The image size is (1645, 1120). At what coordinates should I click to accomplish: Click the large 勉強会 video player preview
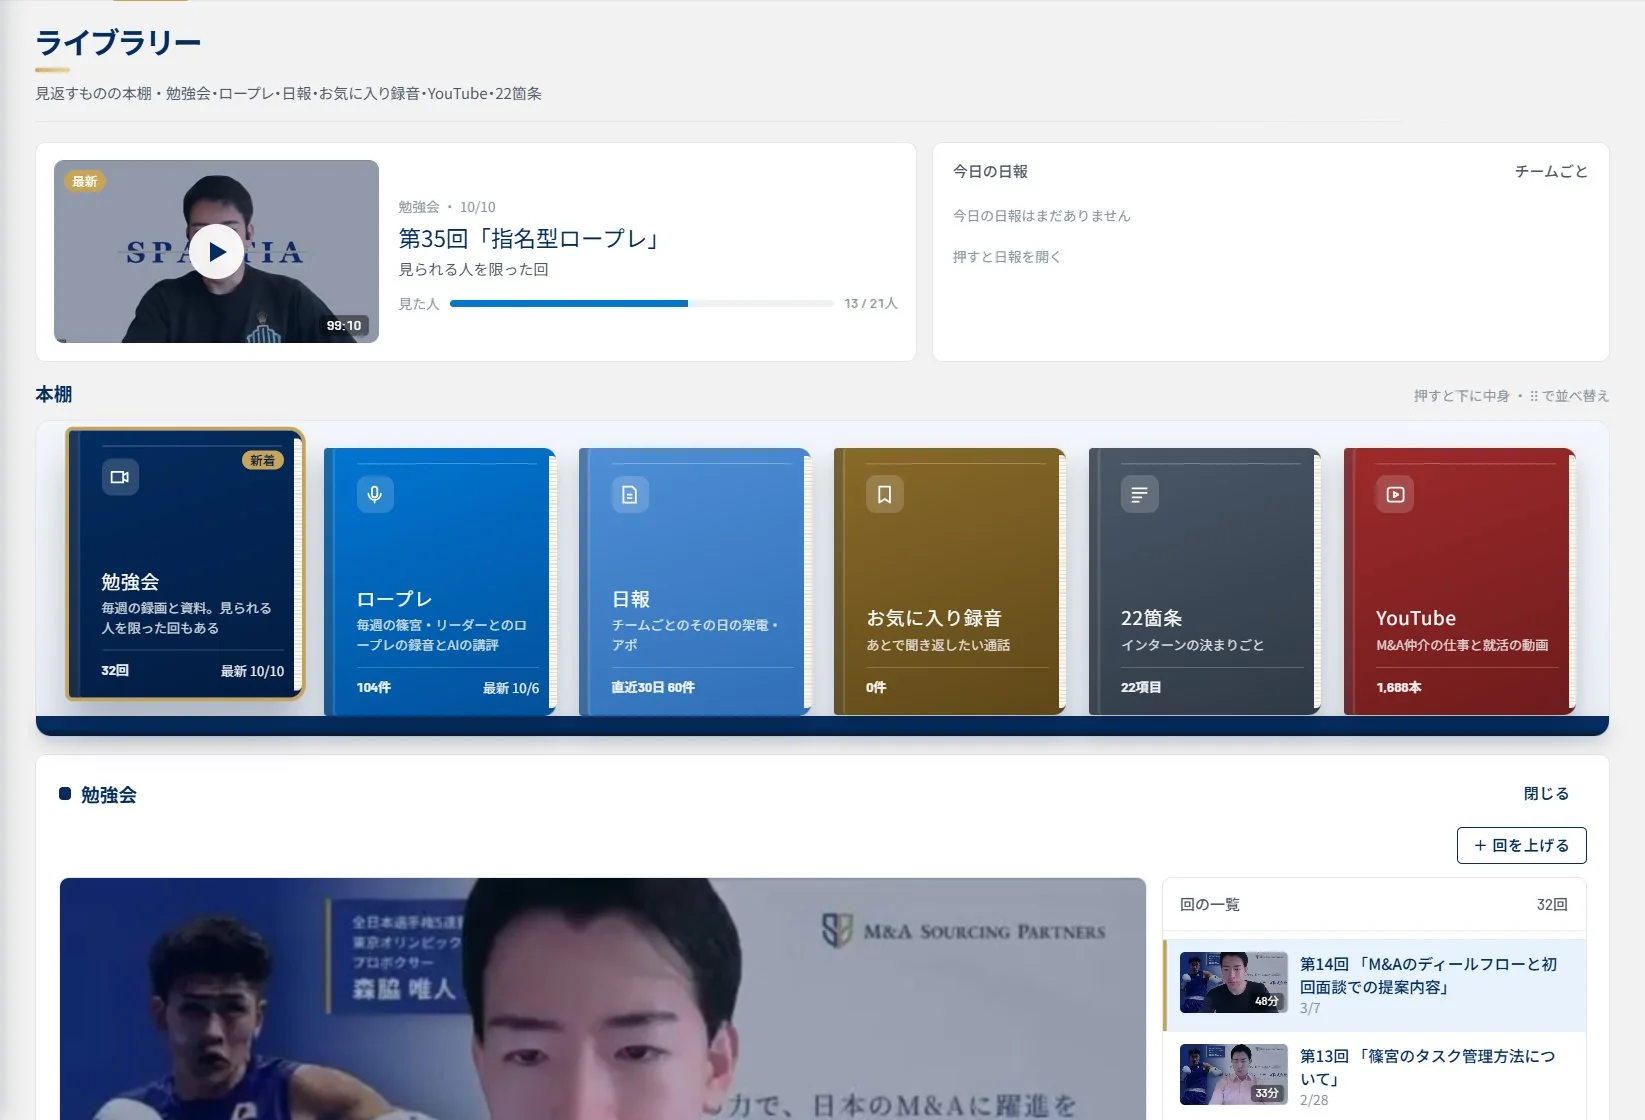click(x=603, y=999)
